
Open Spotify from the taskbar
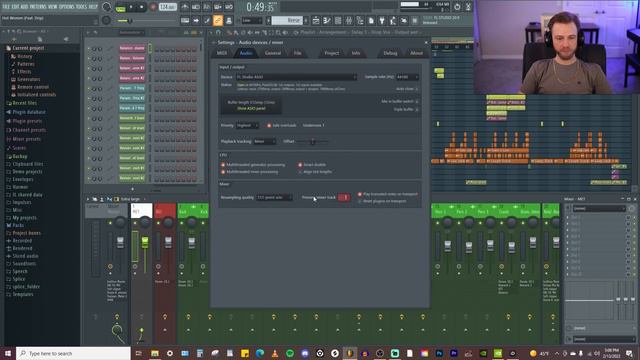click(290, 353)
